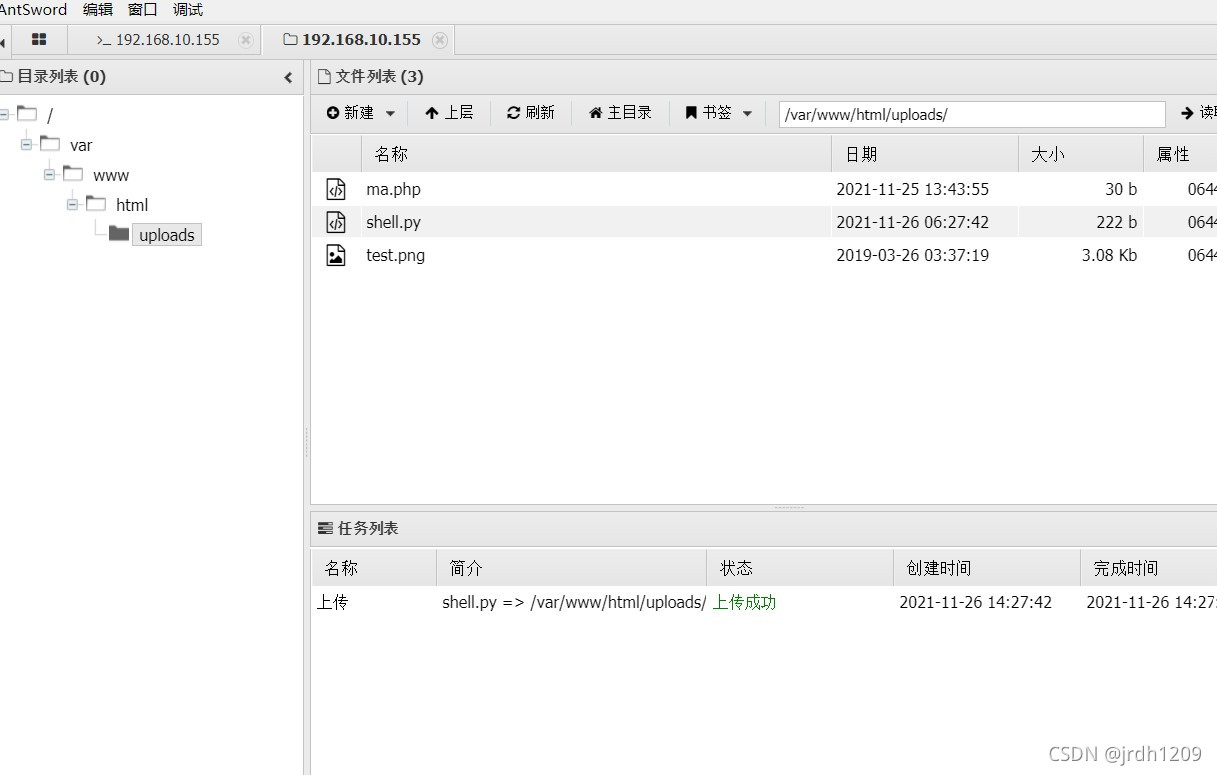Select the uploads folder icon

(x=119, y=234)
